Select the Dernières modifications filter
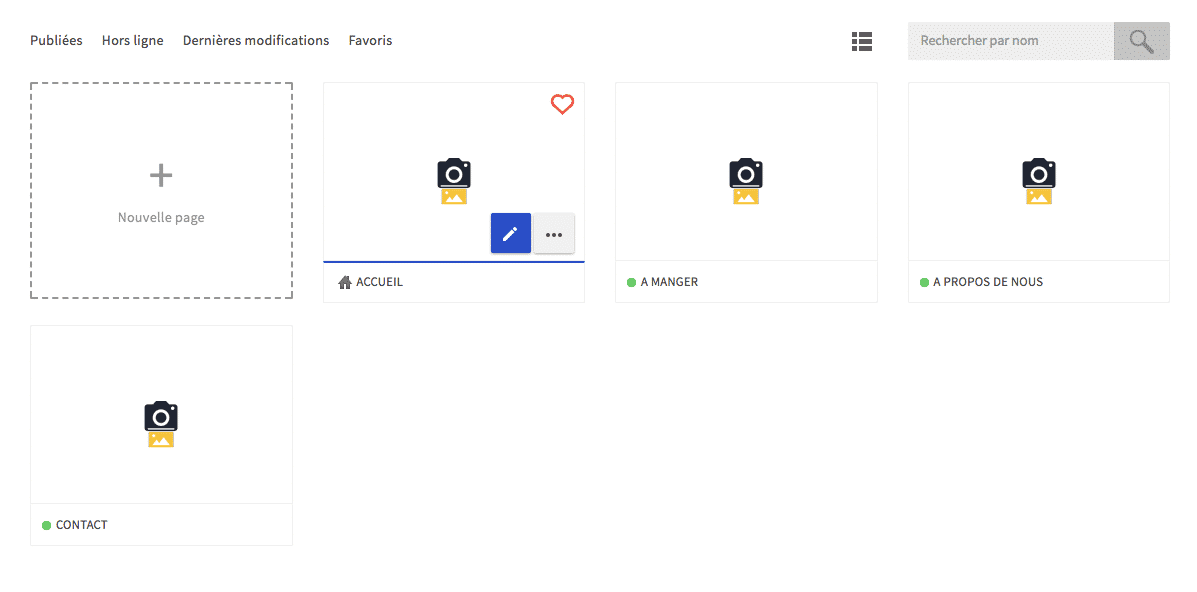1197x592 pixels. click(255, 41)
